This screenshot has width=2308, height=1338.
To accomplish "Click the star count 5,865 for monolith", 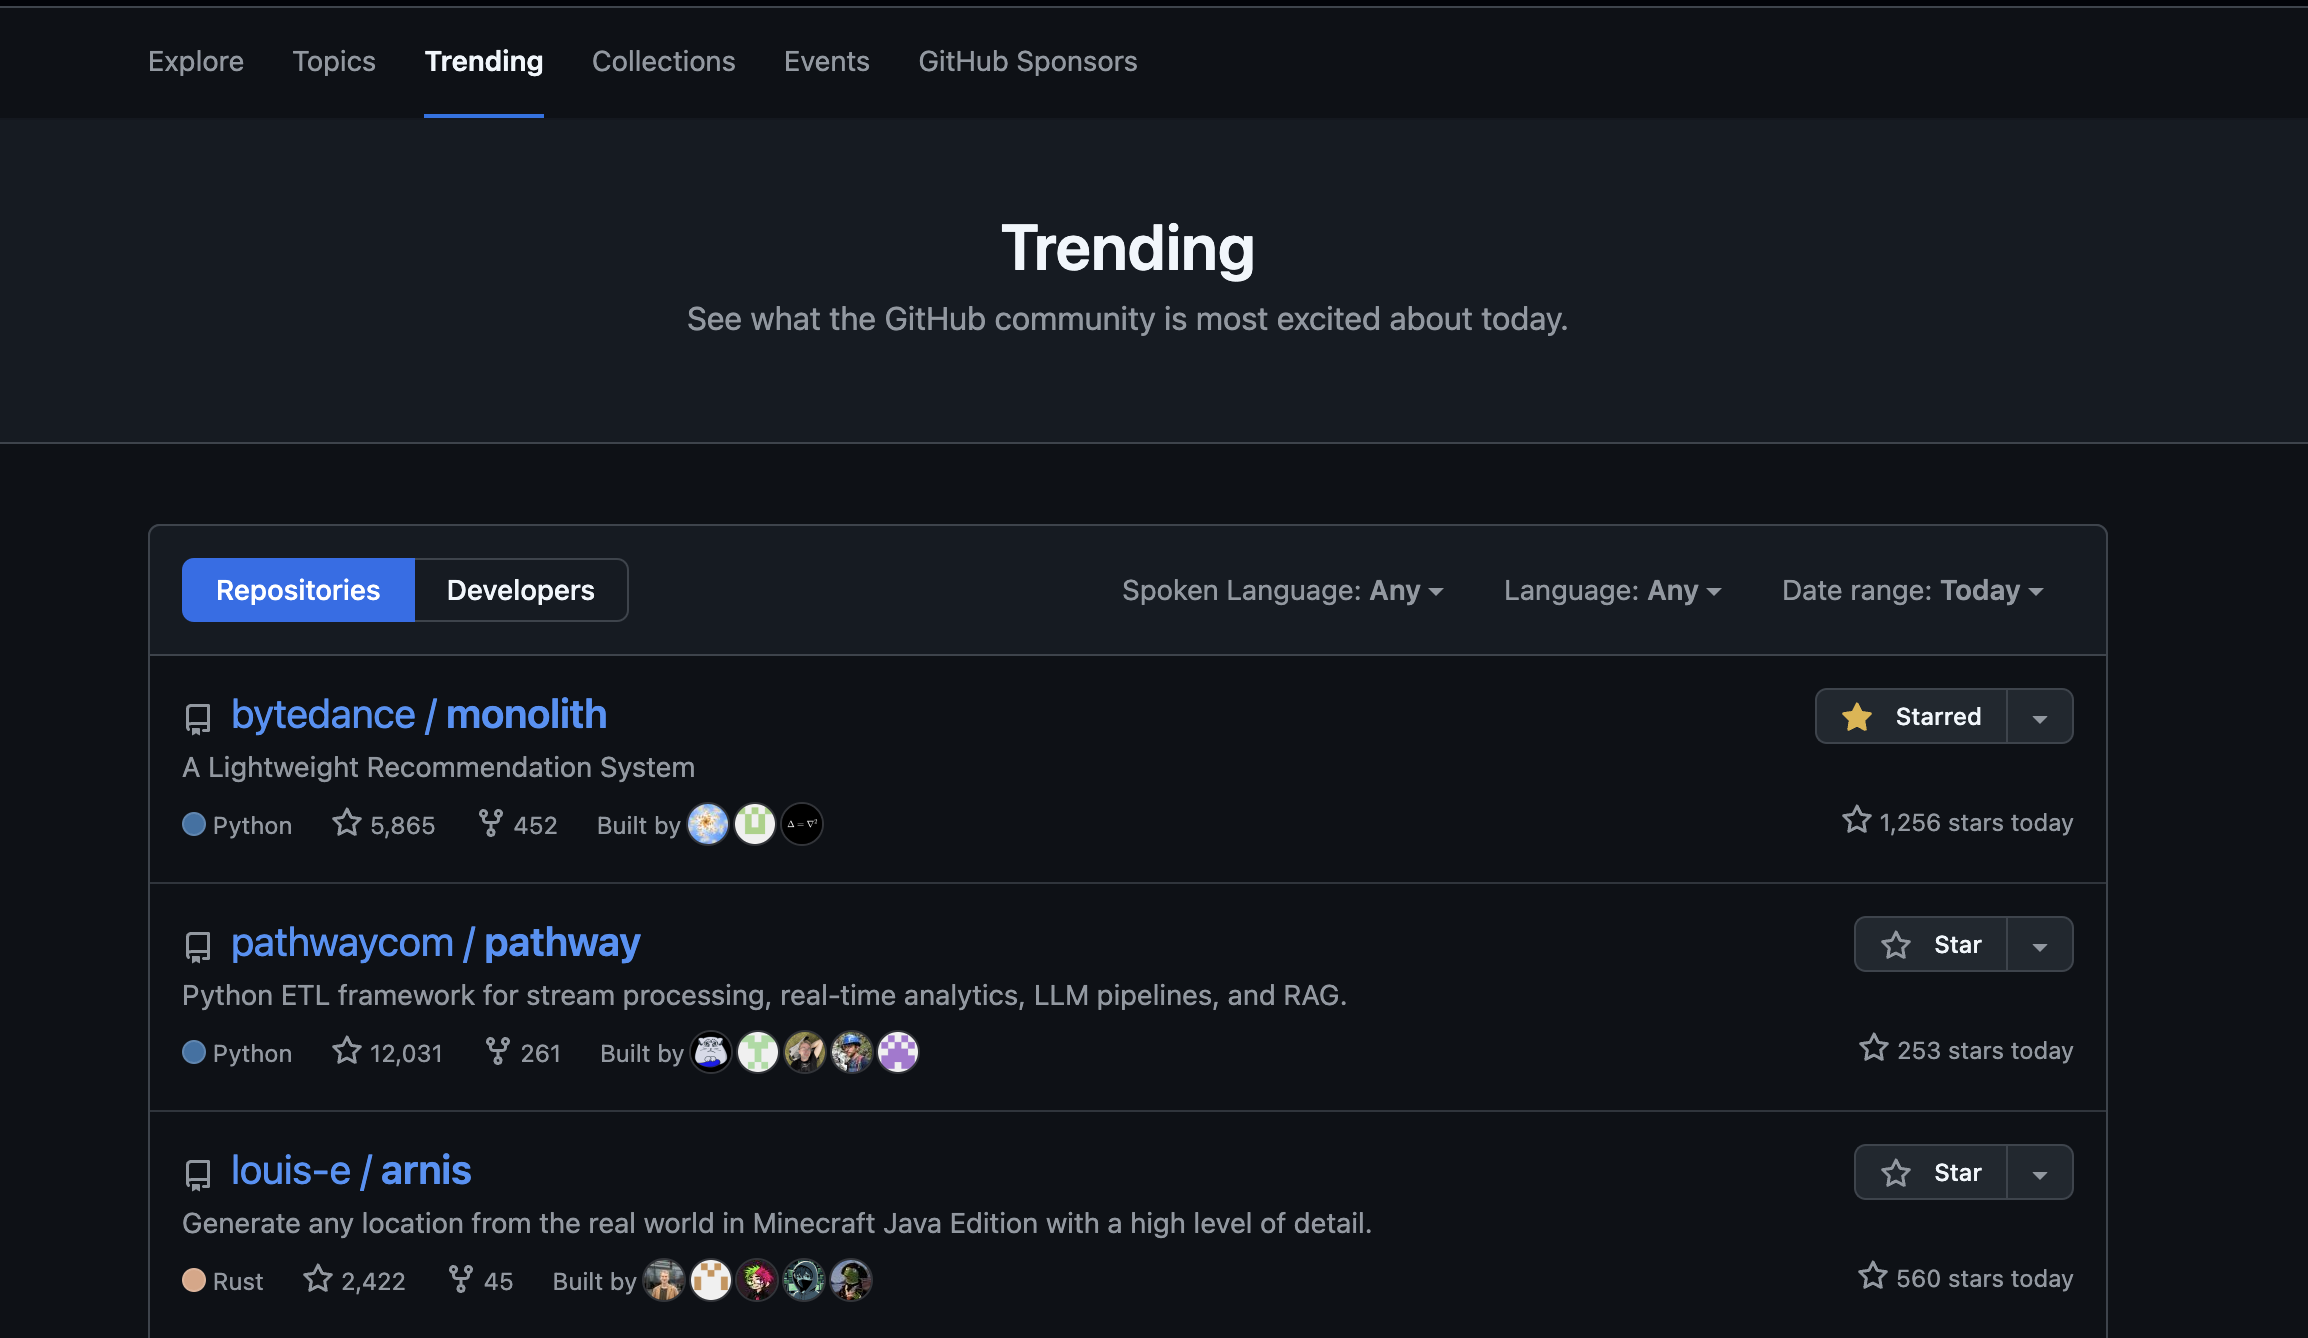I will click(384, 824).
